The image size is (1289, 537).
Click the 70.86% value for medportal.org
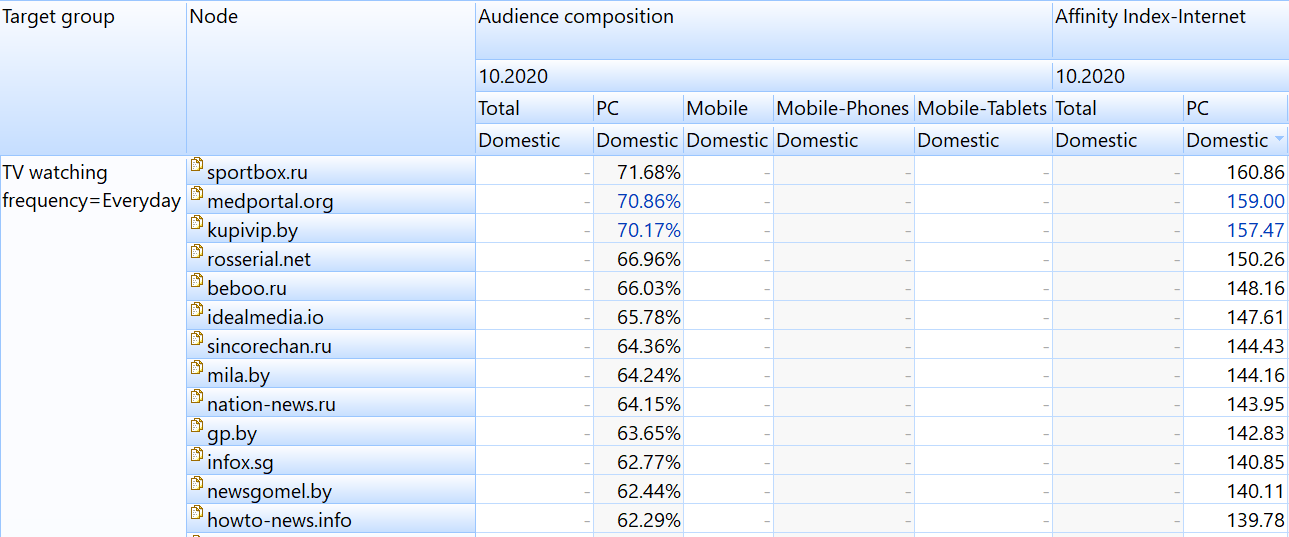[x=649, y=202]
